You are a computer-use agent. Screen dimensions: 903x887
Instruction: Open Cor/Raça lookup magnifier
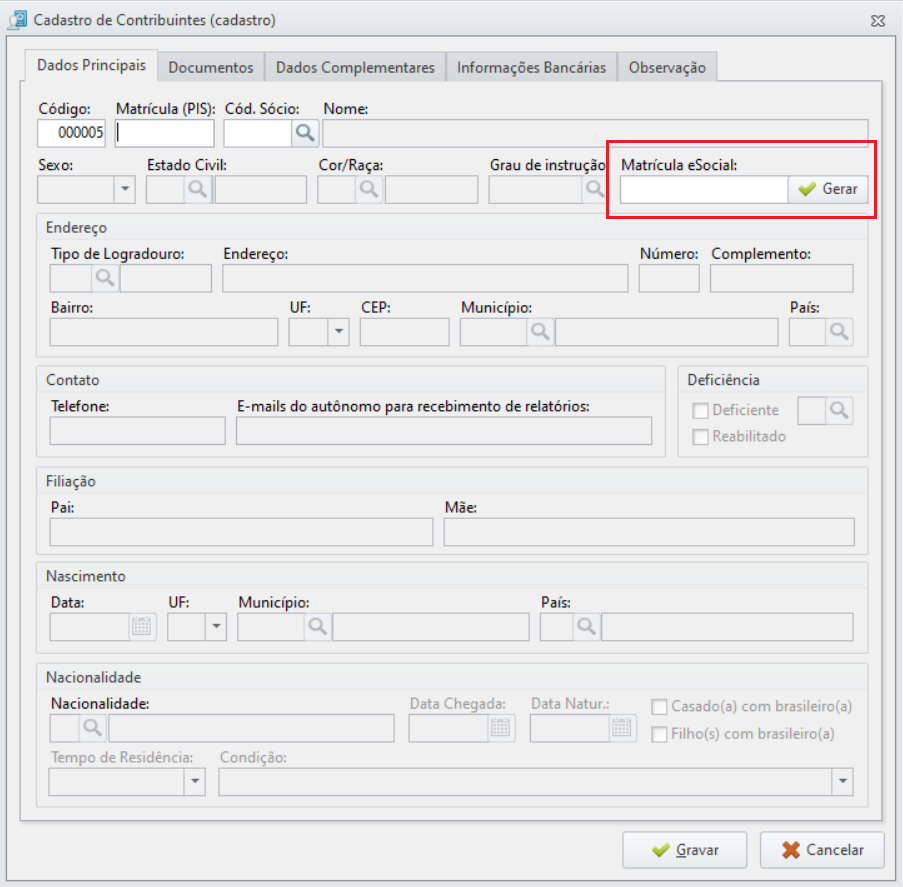(369, 189)
